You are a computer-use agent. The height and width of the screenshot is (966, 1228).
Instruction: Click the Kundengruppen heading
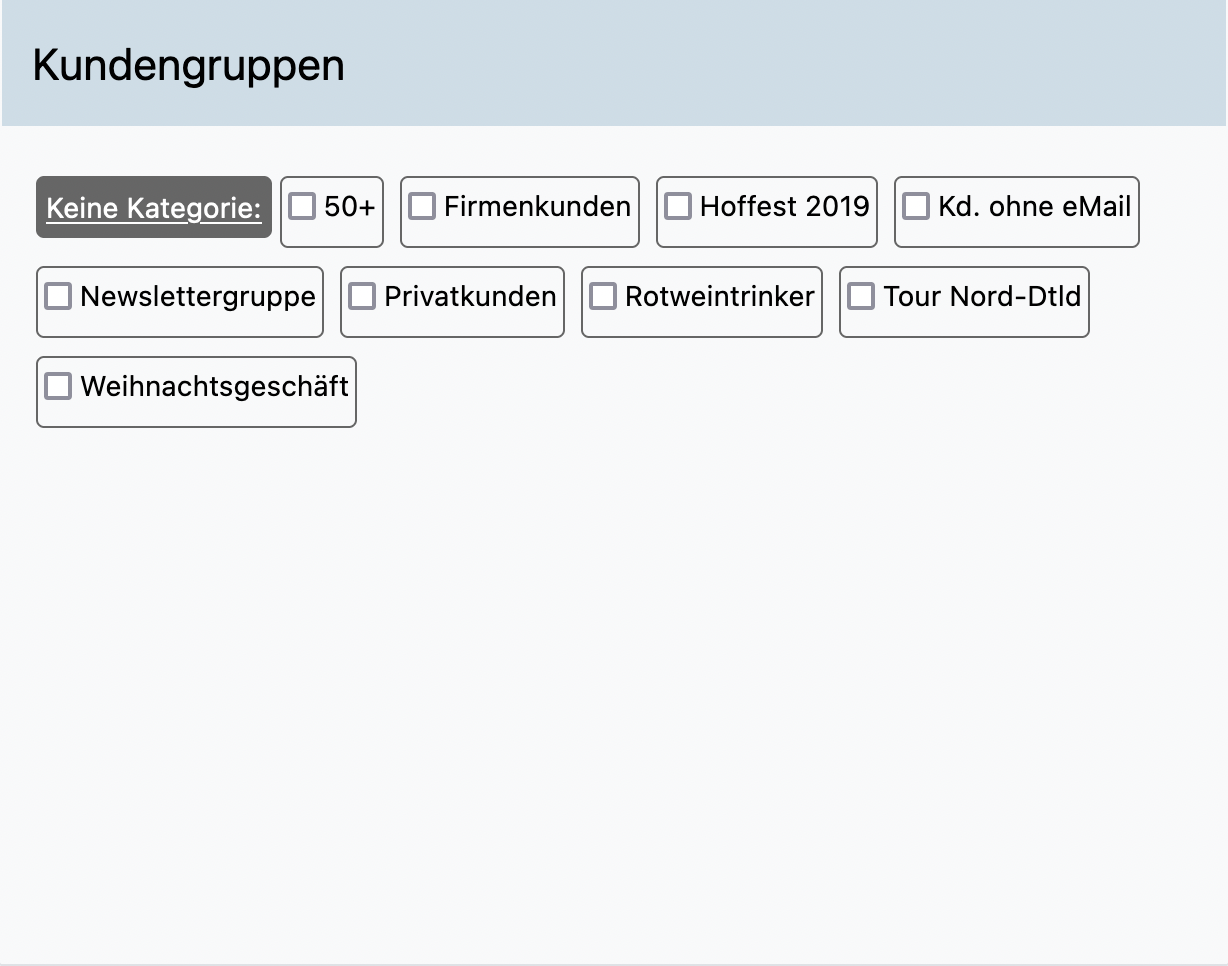pos(188,65)
